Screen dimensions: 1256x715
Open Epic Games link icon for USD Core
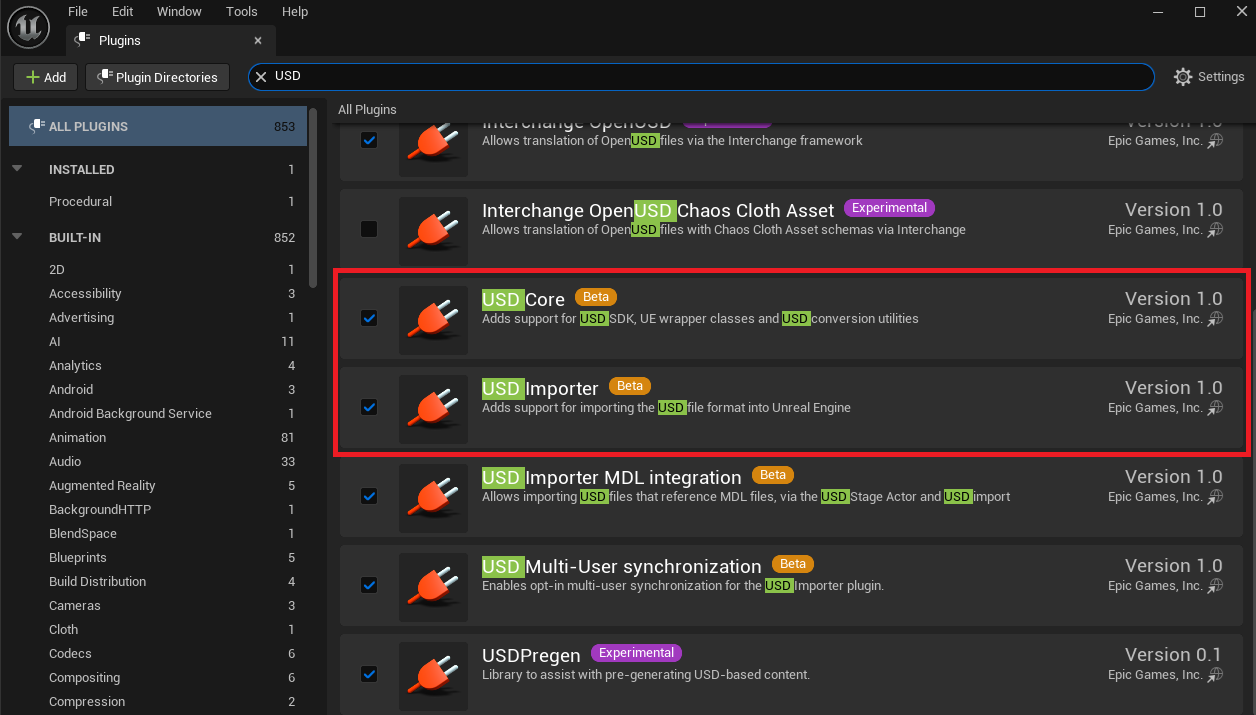[x=1216, y=319]
